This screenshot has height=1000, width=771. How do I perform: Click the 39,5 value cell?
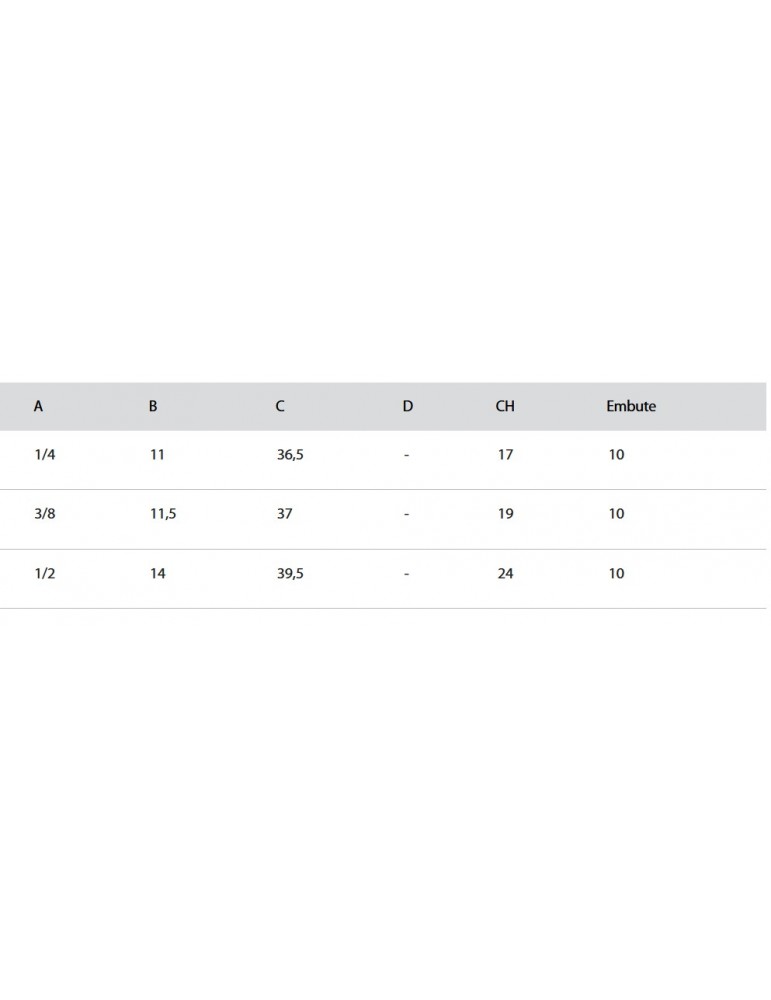290,574
